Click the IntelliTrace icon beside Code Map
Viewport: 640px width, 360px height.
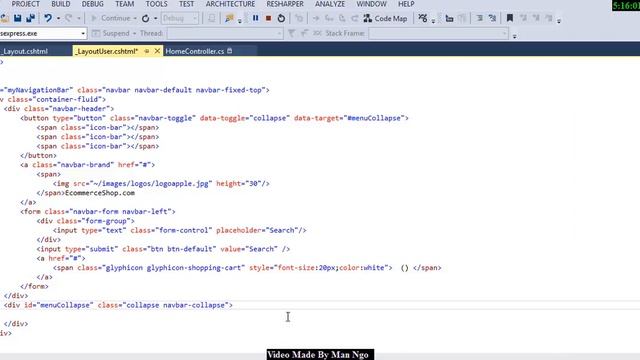(423, 18)
